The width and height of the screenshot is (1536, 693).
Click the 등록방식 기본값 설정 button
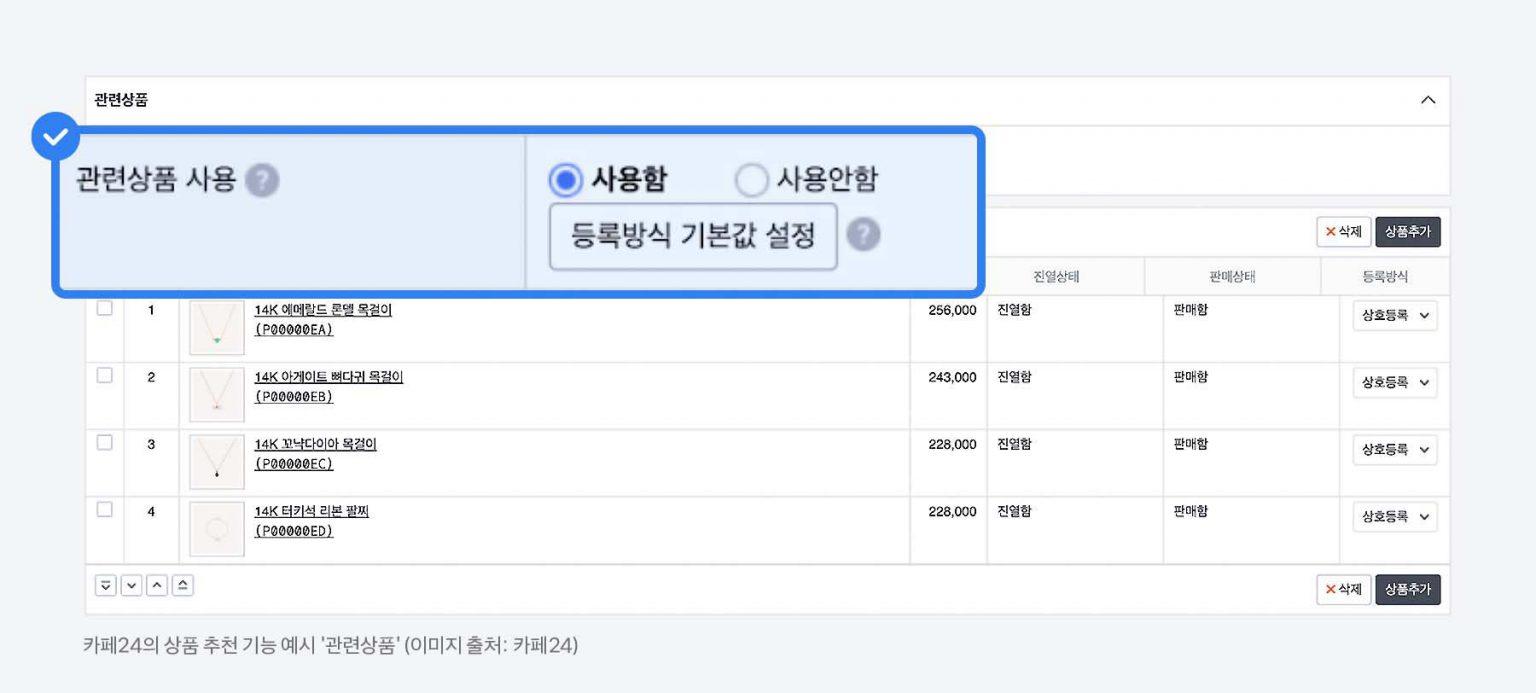[x=693, y=237]
